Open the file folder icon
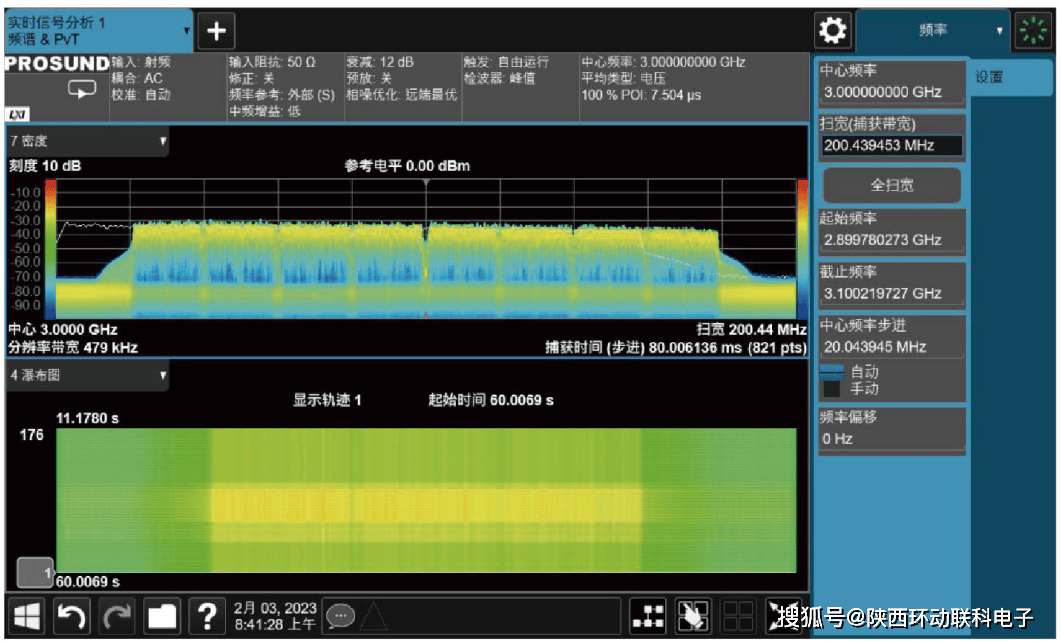Image resolution: width=1060 pixels, height=642 pixels. [162, 617]
